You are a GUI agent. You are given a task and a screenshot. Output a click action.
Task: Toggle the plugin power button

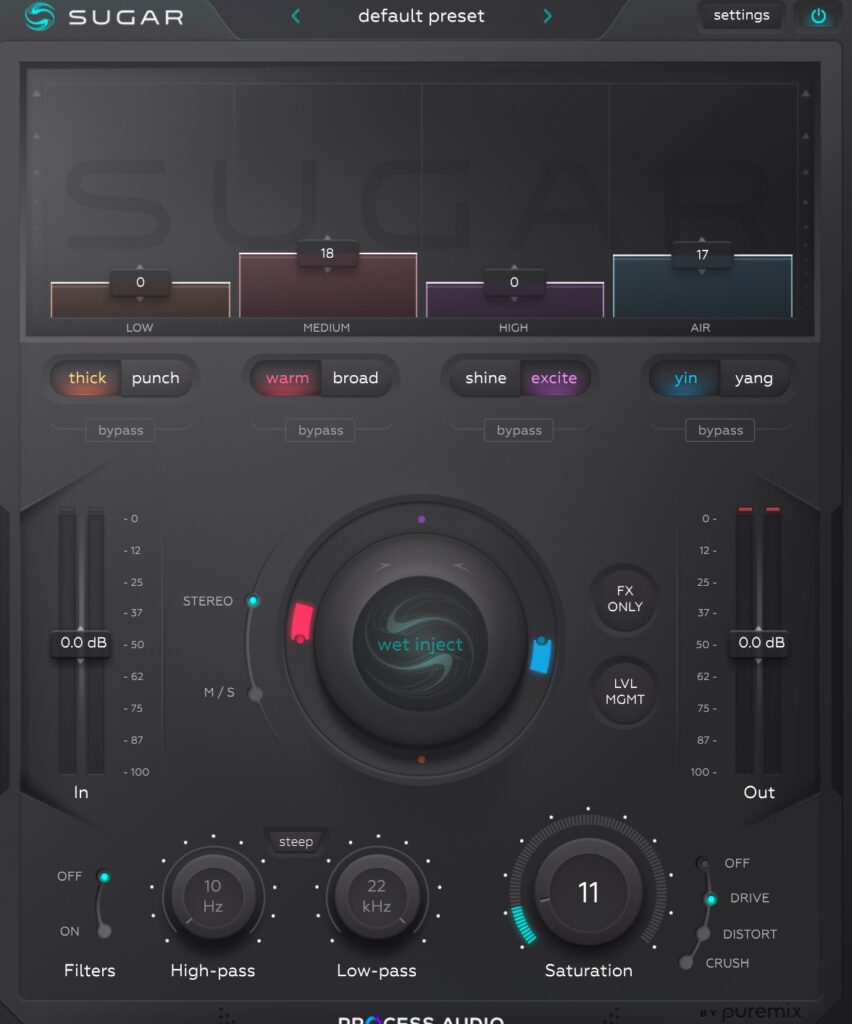point(818,16)
